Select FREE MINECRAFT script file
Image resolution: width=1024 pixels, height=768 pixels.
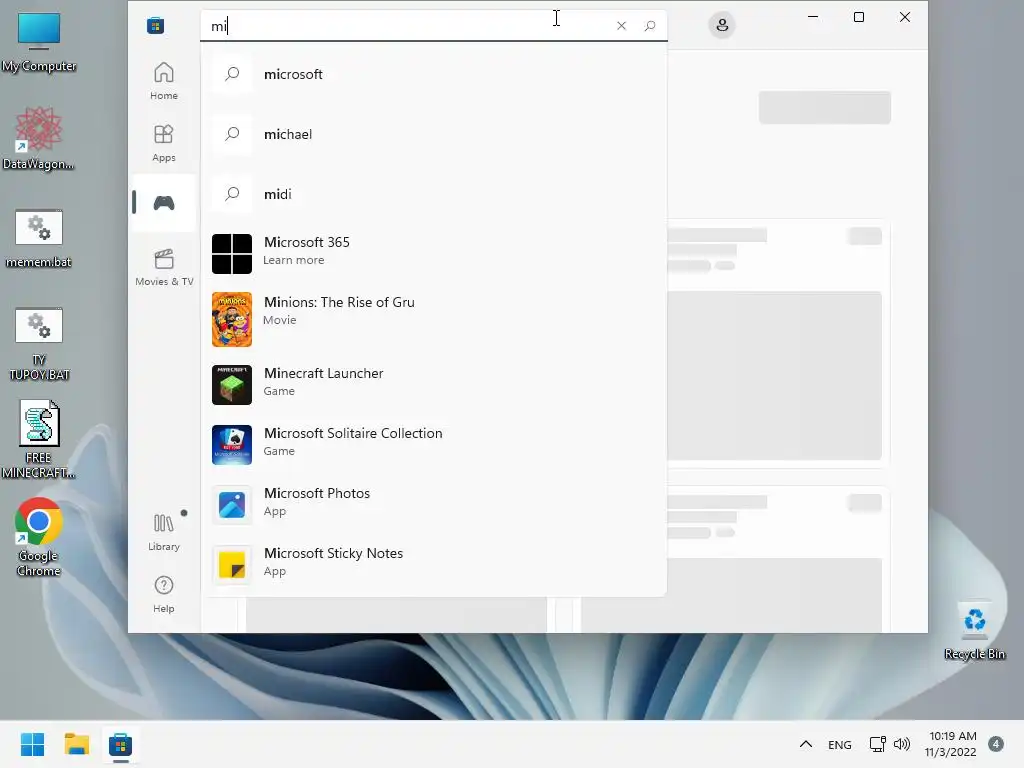pyautogui.click(x=39, y=440)
